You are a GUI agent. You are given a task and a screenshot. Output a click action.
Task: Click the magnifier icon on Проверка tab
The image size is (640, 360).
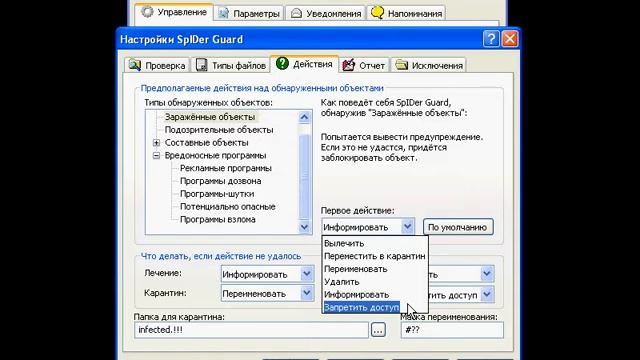coord(135,65)
